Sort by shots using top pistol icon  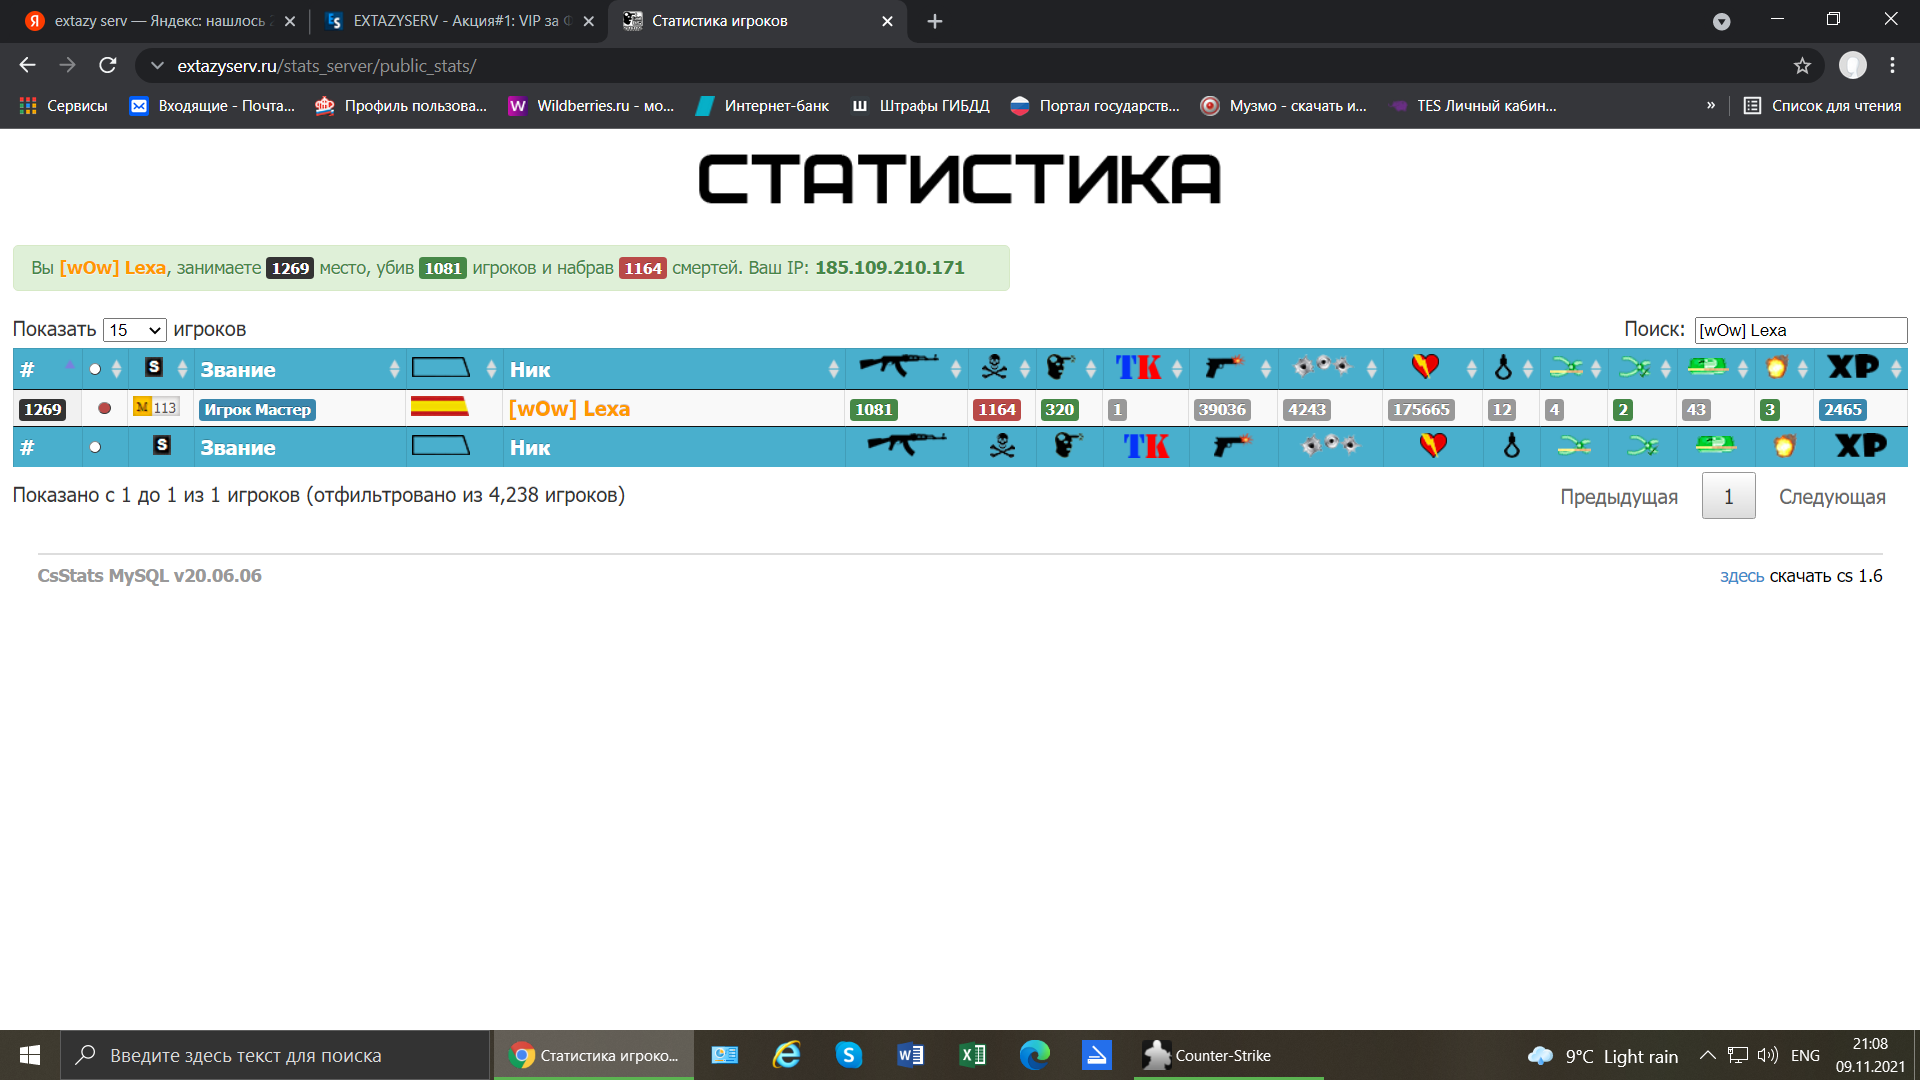pyautogui.click(x=1223, y=367)
